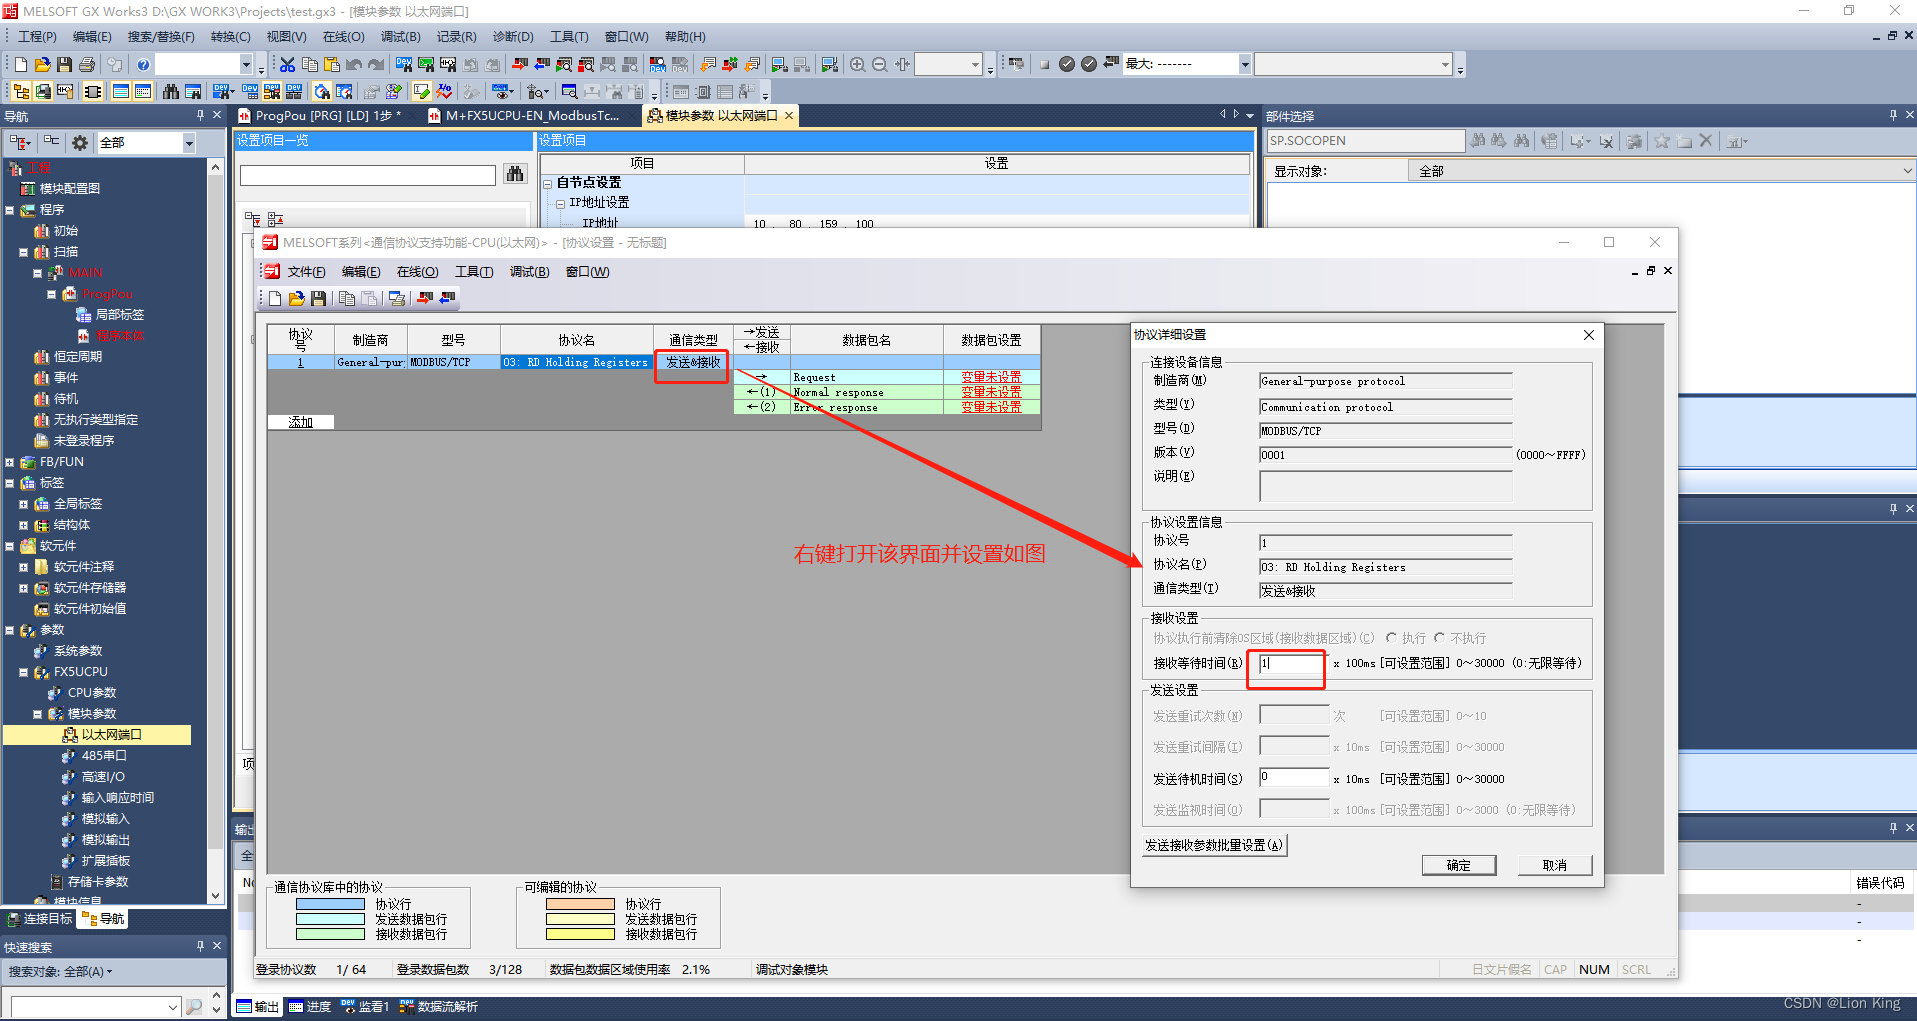Open the SP.SOCOPEN dropdown in 部件选择

point(1365,140)
